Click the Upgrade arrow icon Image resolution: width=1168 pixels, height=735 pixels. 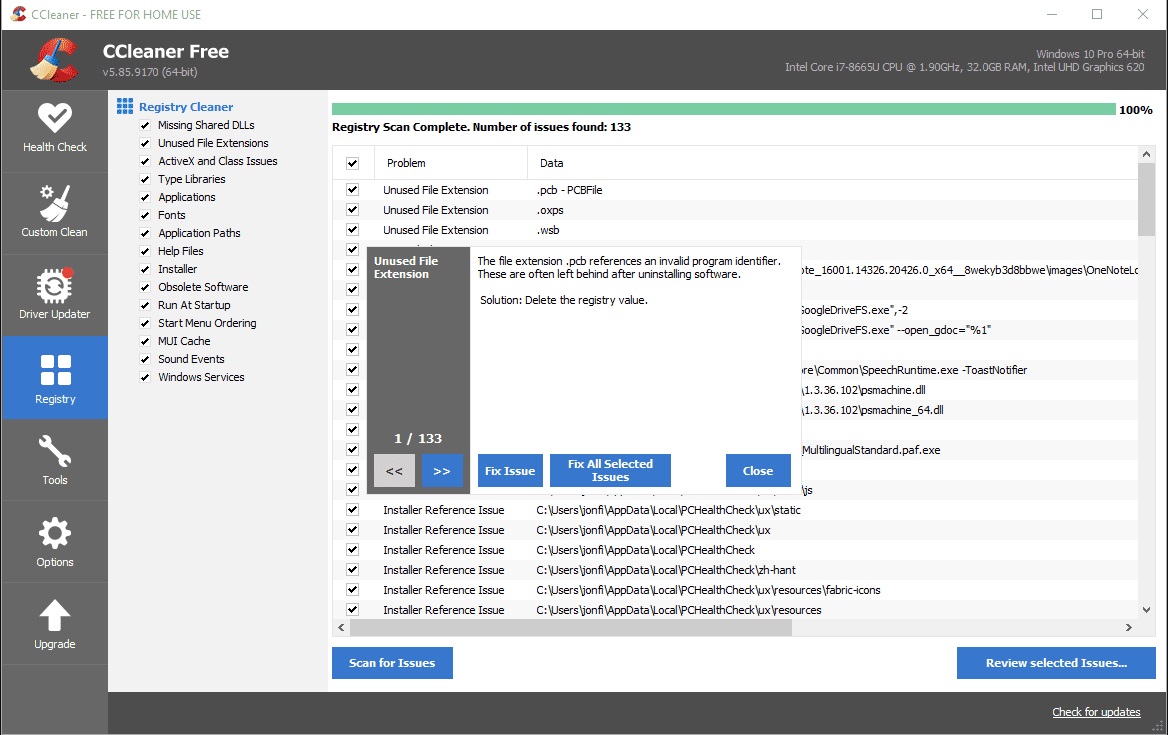(x=55, y=616)
